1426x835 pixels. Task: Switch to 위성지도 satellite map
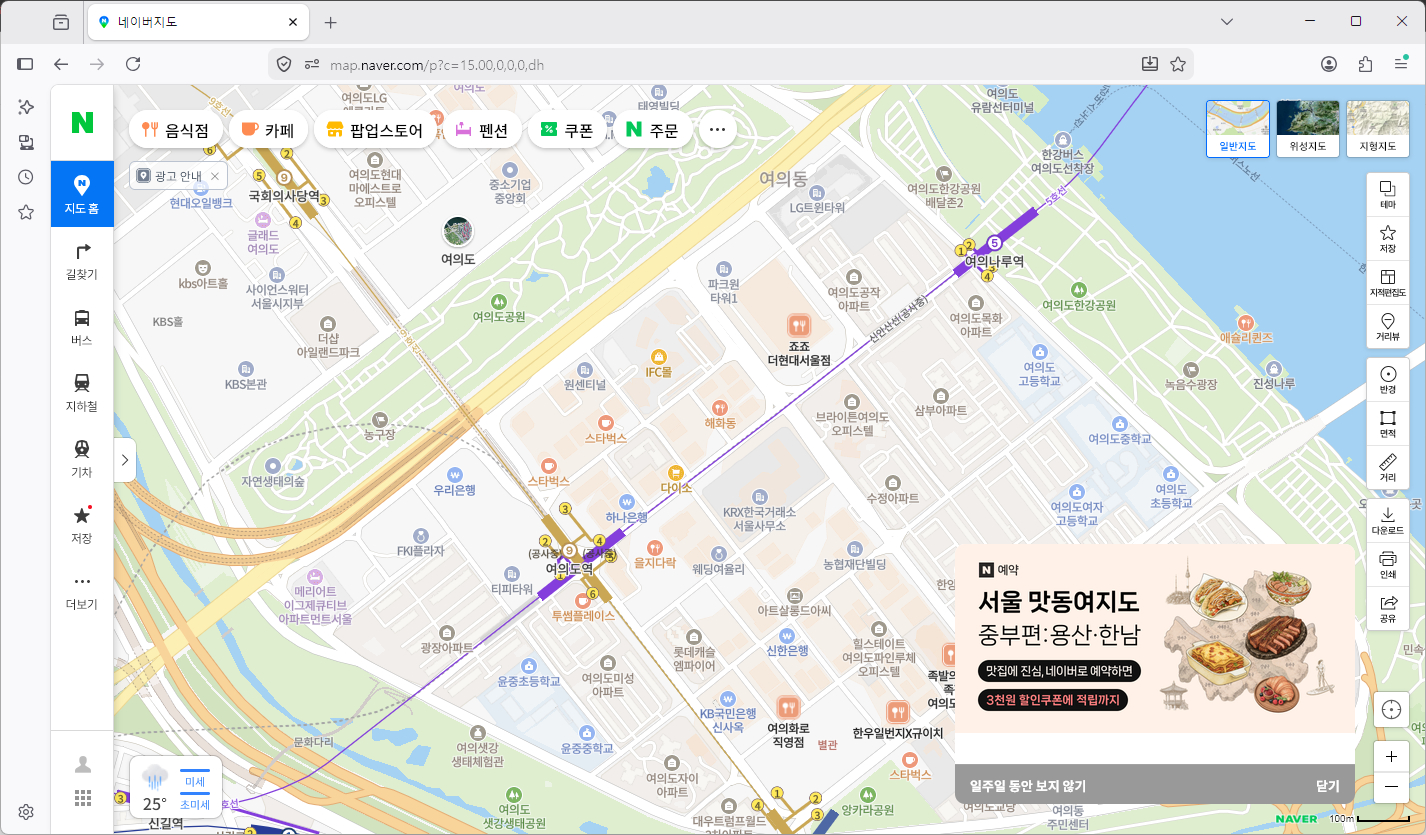click(1308, 129)
